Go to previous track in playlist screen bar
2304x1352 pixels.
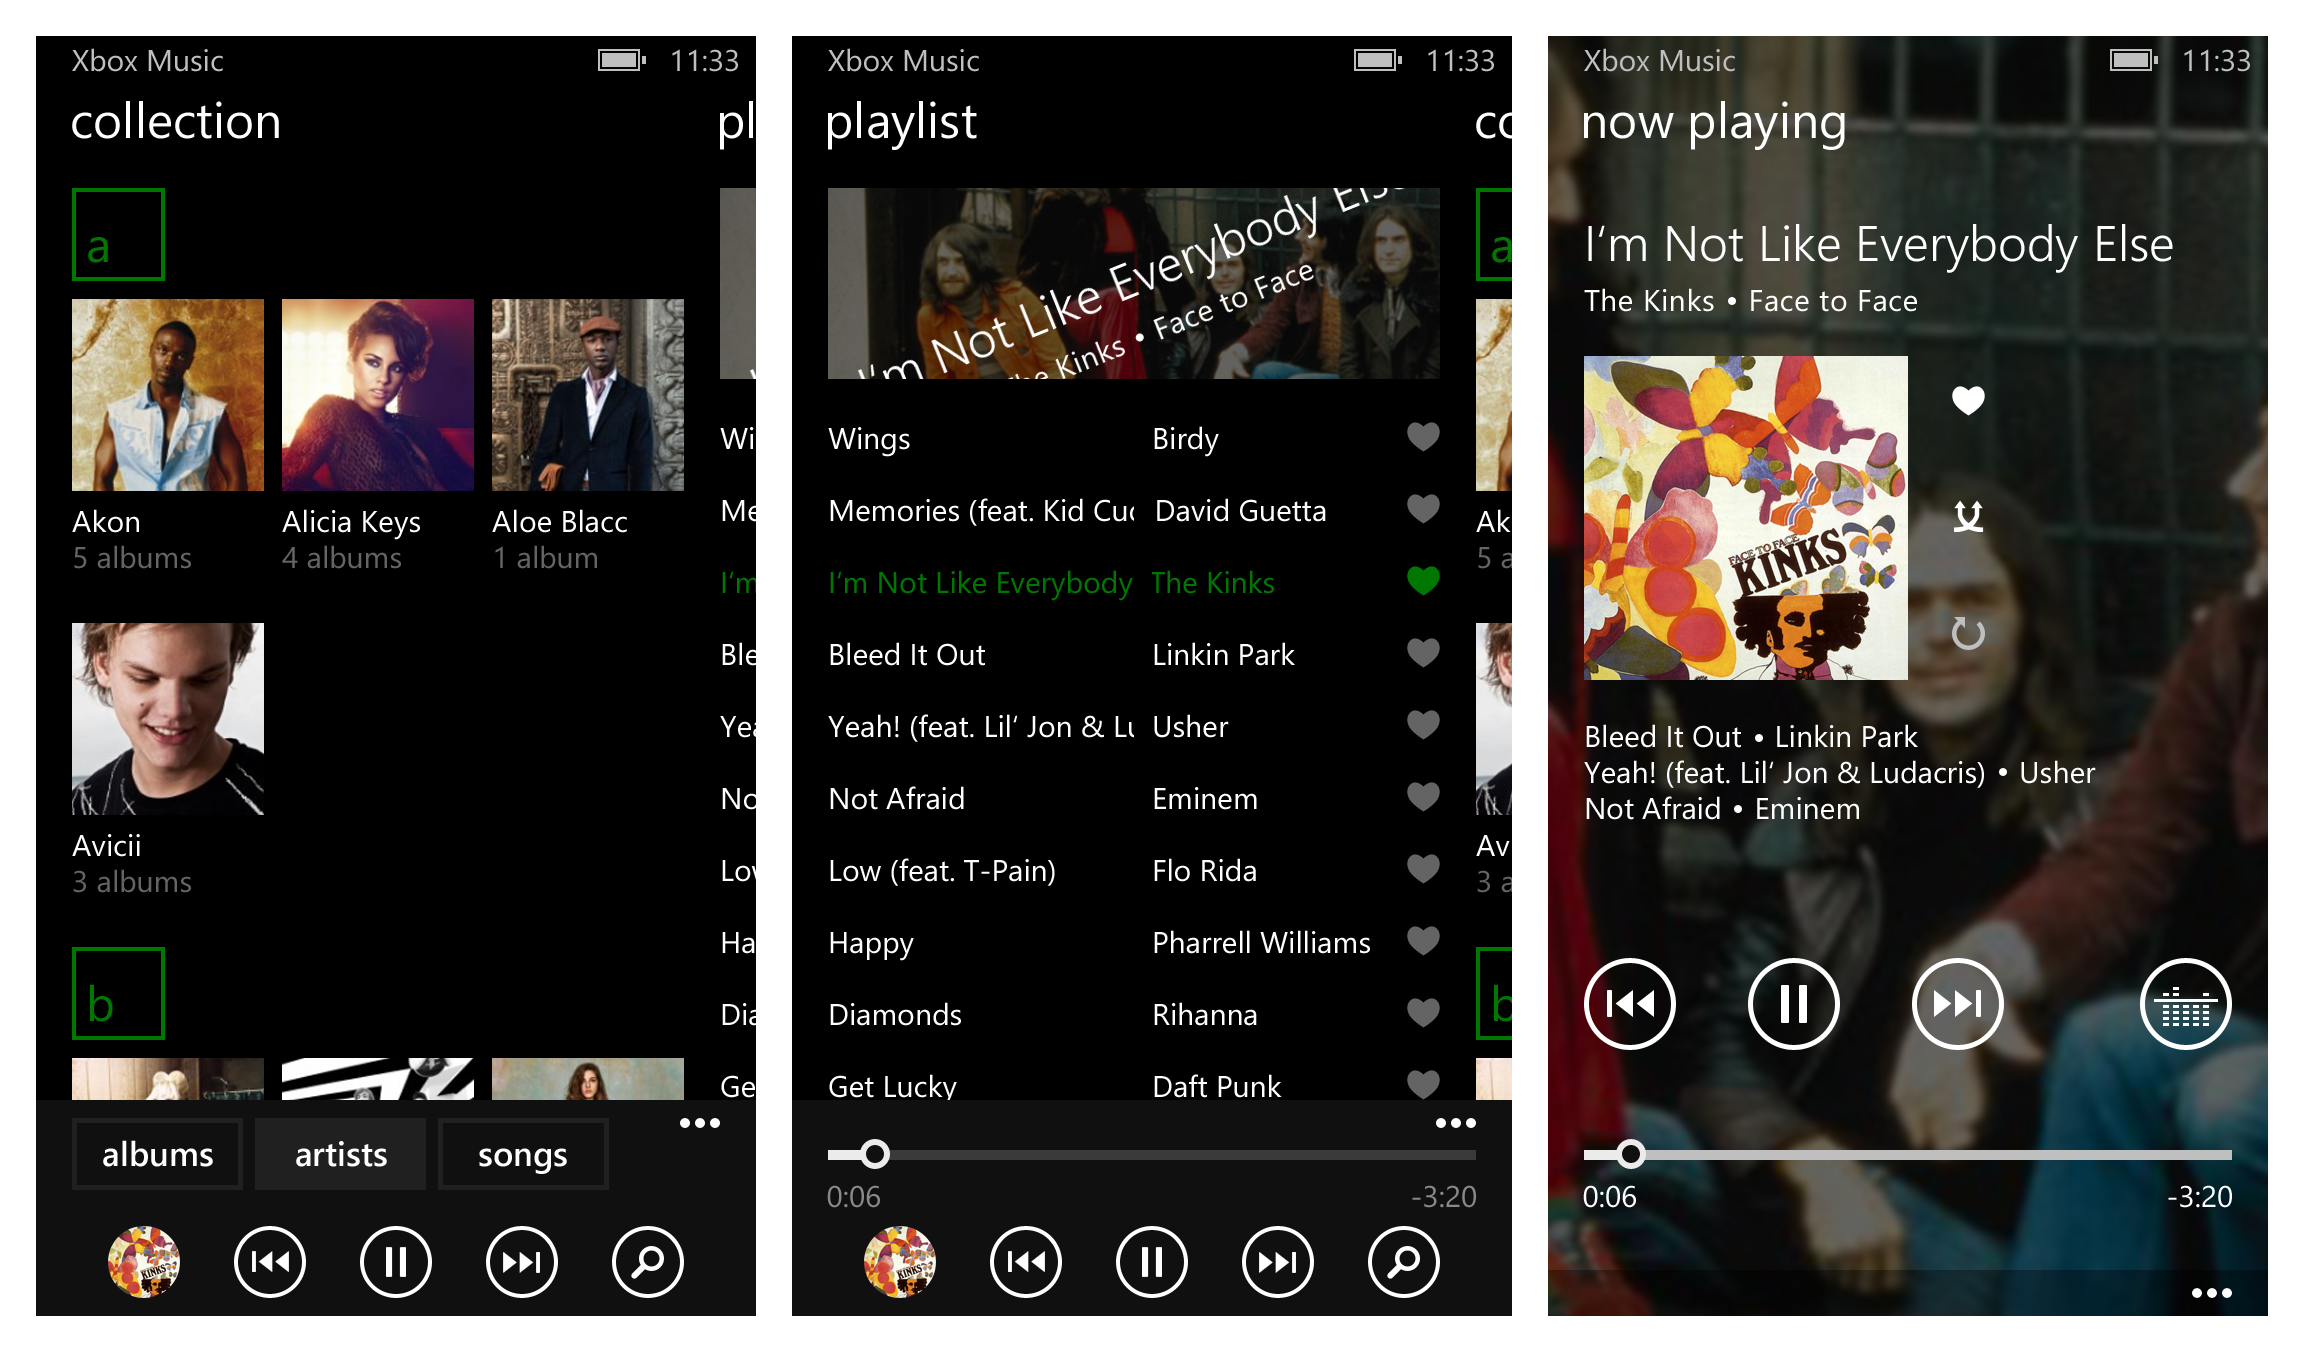1026,1262
